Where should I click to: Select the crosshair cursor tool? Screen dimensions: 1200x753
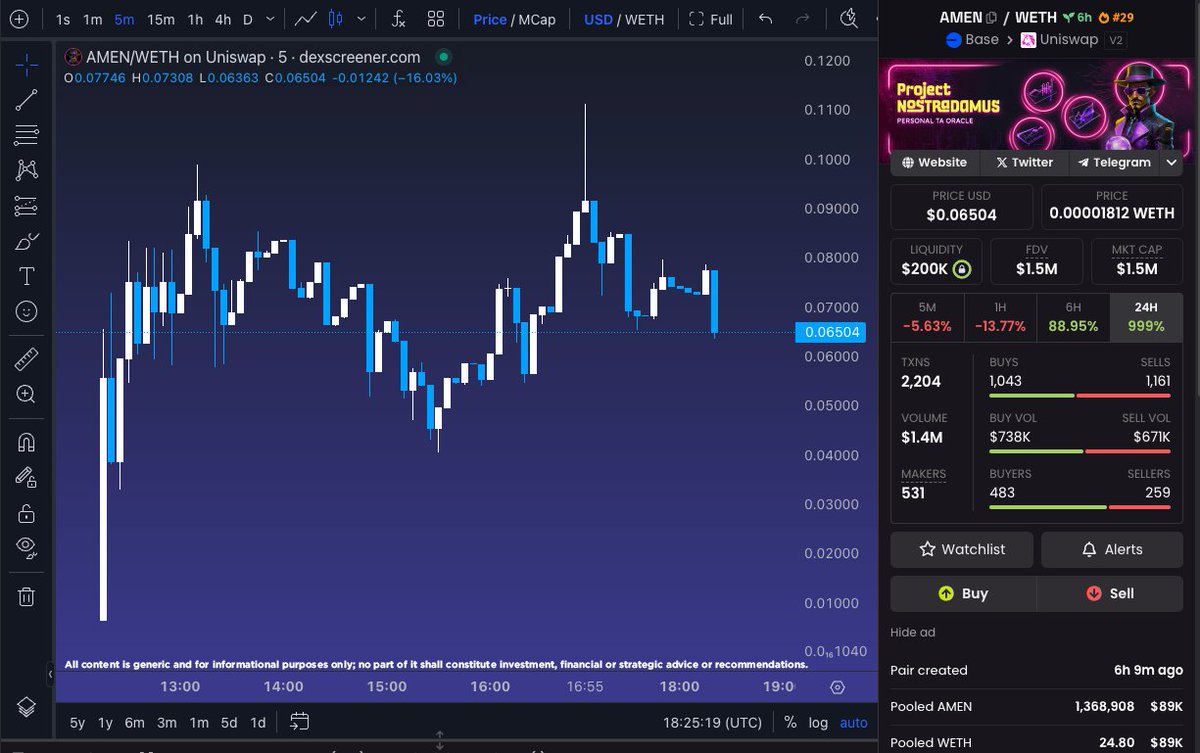(x=27, y=65)
